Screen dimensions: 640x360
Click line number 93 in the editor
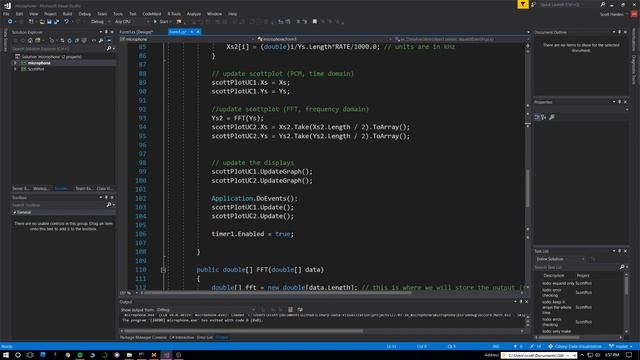point(142,118)
